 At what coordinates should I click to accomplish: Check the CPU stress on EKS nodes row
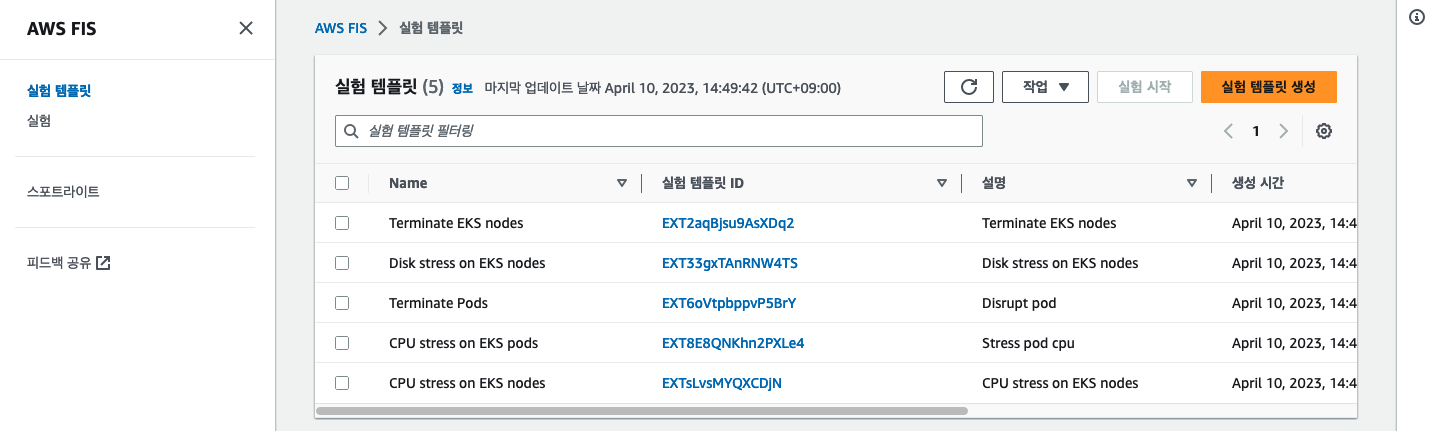pyautogui.click(x=342, y=383)
